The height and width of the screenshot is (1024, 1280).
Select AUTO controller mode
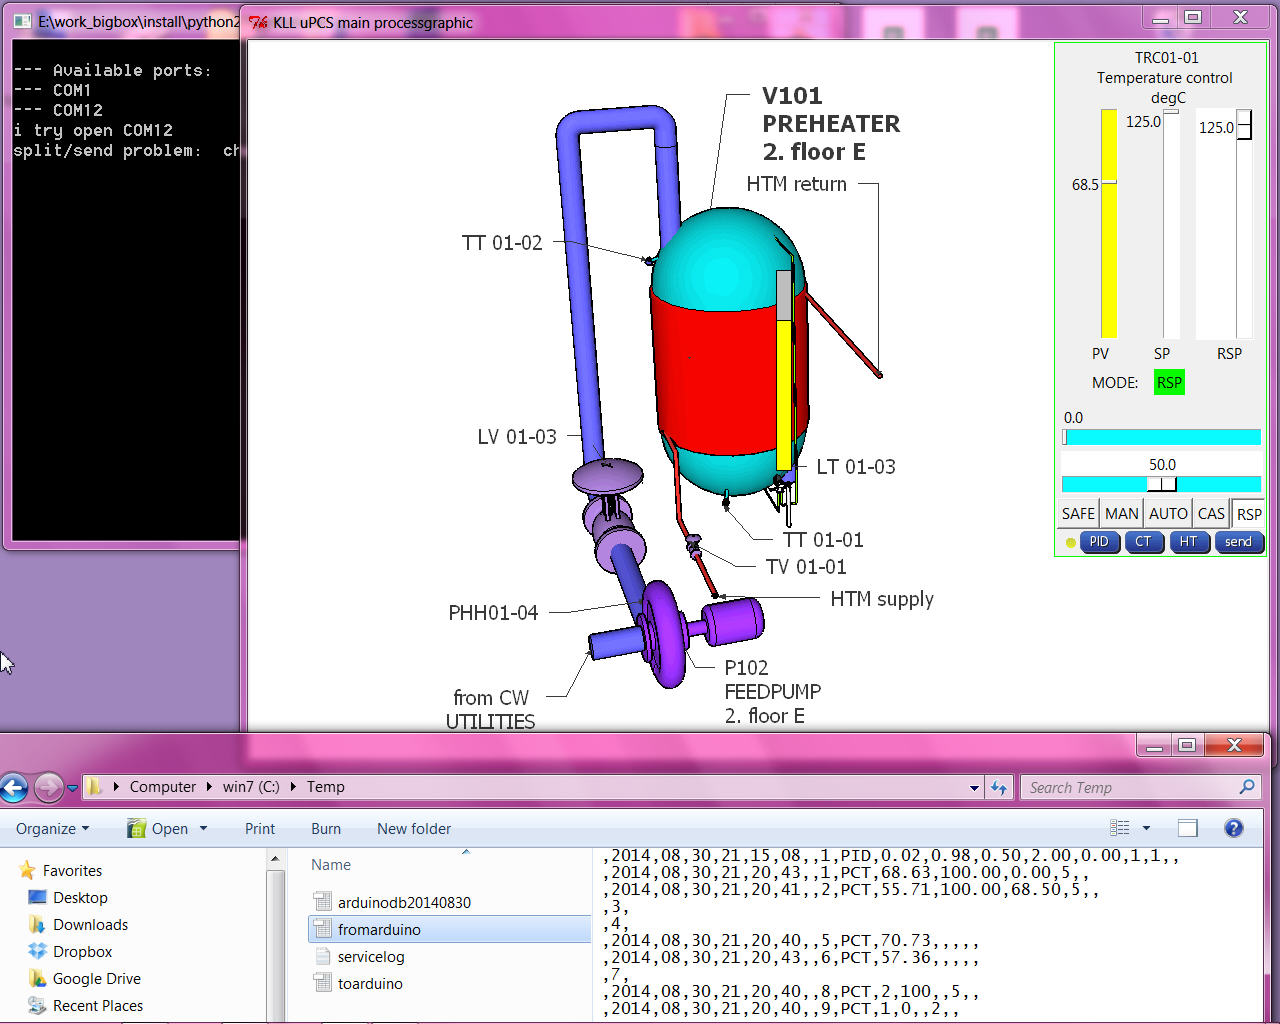(x=1167, y=514)
